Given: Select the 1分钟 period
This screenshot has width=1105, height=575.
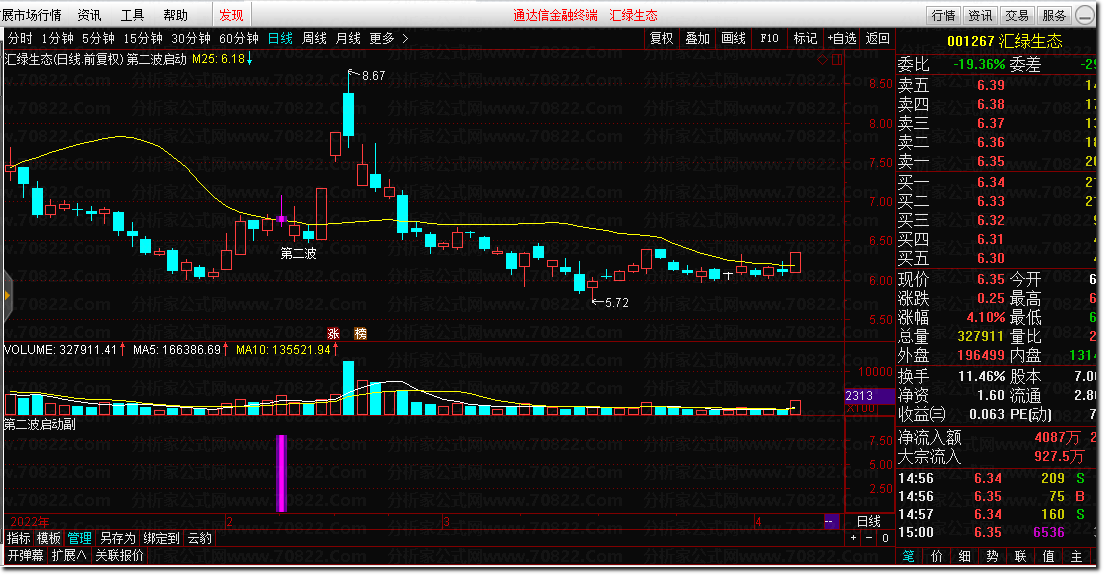Looking at the screenshot, I should pyautogui.click(x=57, y=38).
